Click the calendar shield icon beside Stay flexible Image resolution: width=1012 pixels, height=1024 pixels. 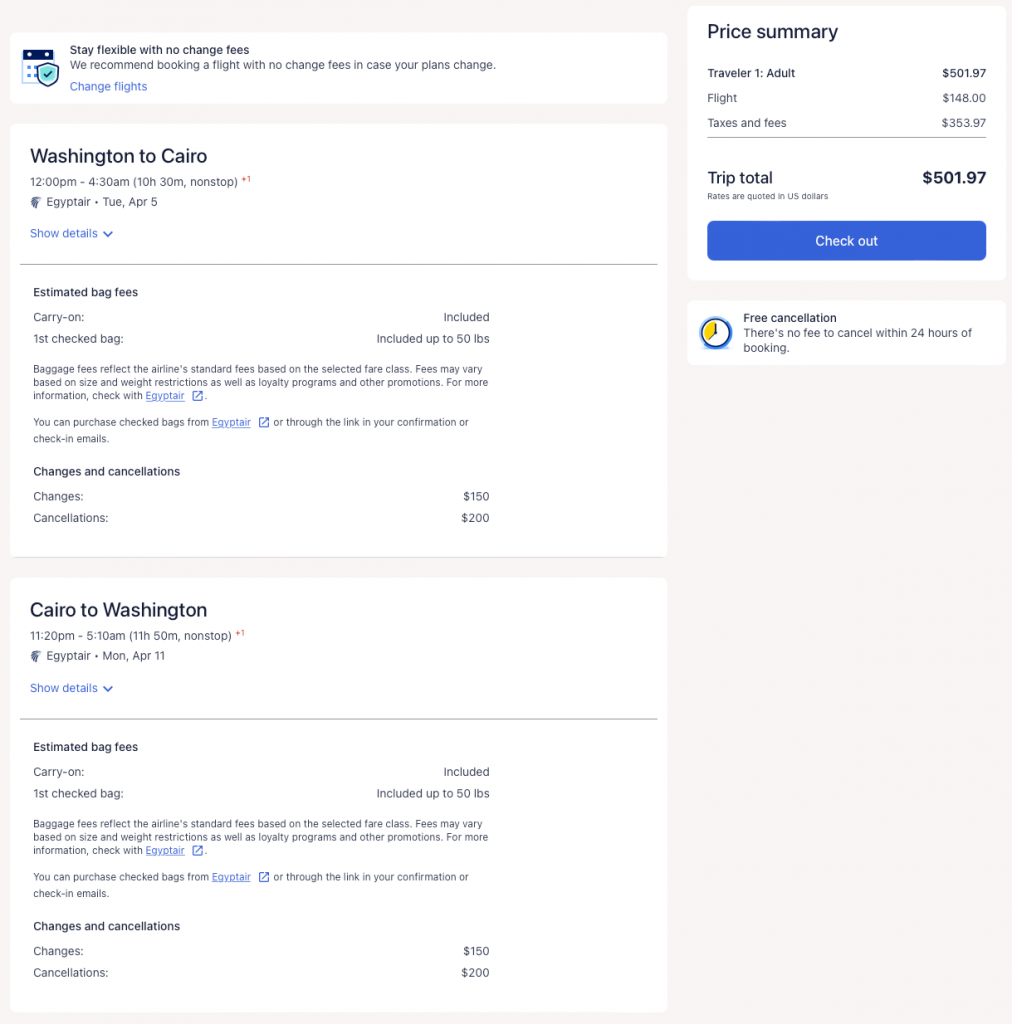point(41,67)
